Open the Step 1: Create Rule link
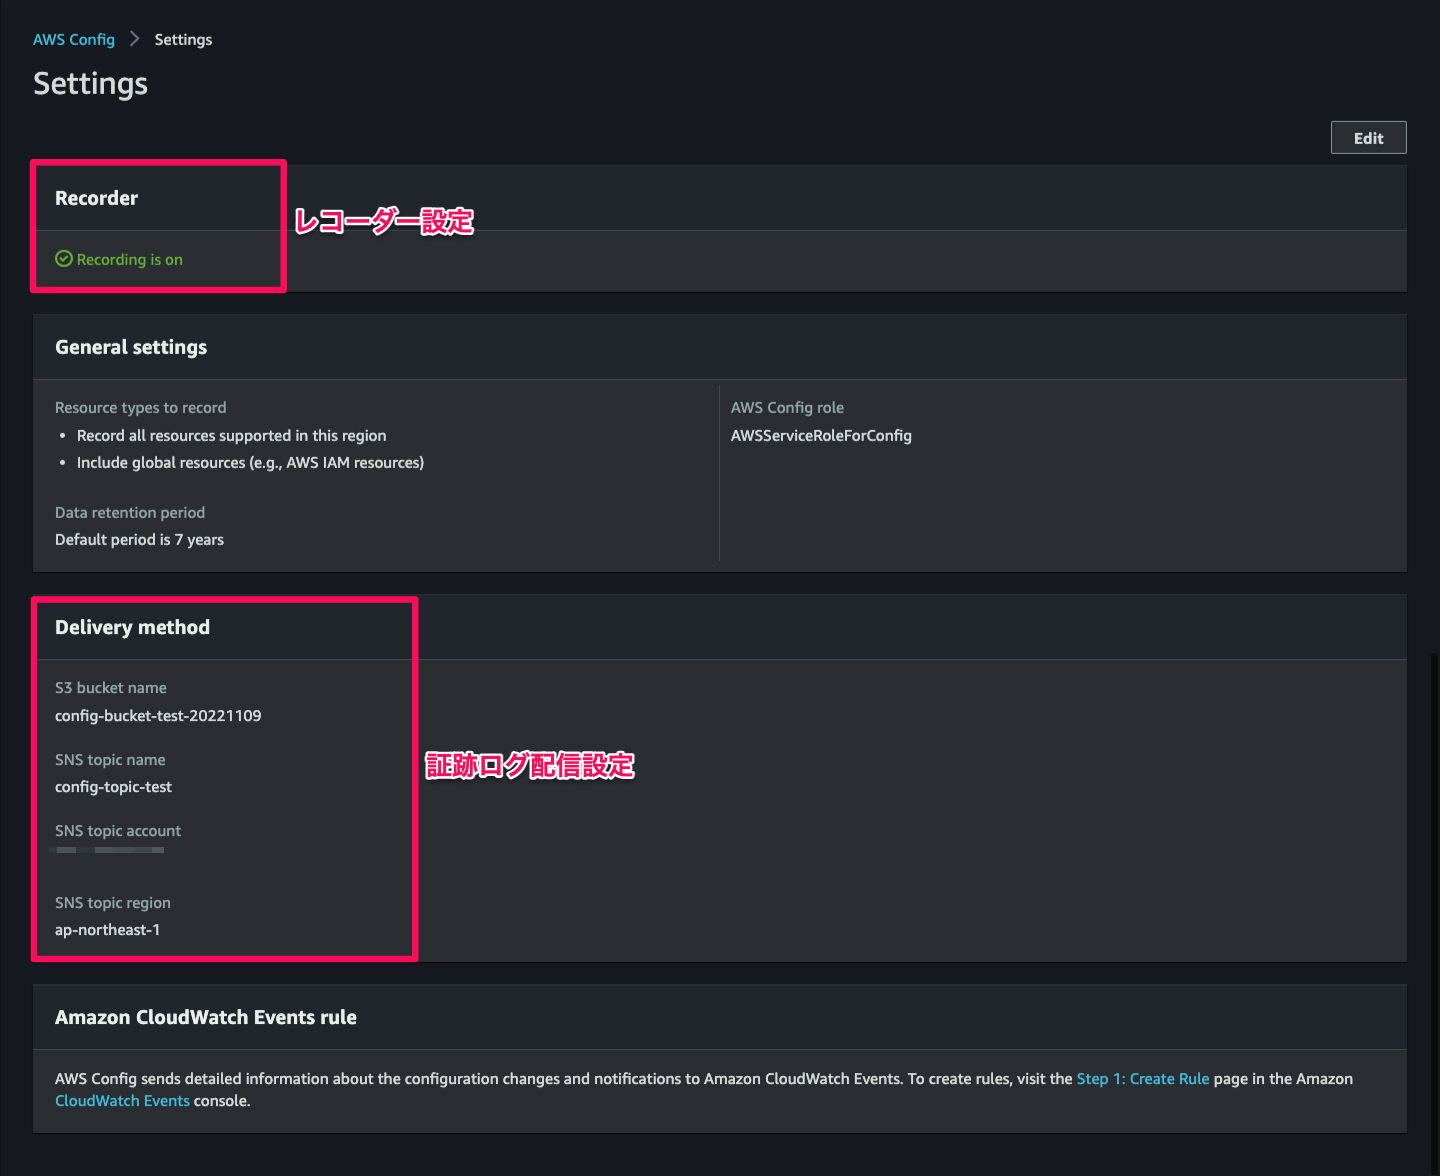The width and height of the screenshot is (1440, 1176). click(x=1142, y=1078)
